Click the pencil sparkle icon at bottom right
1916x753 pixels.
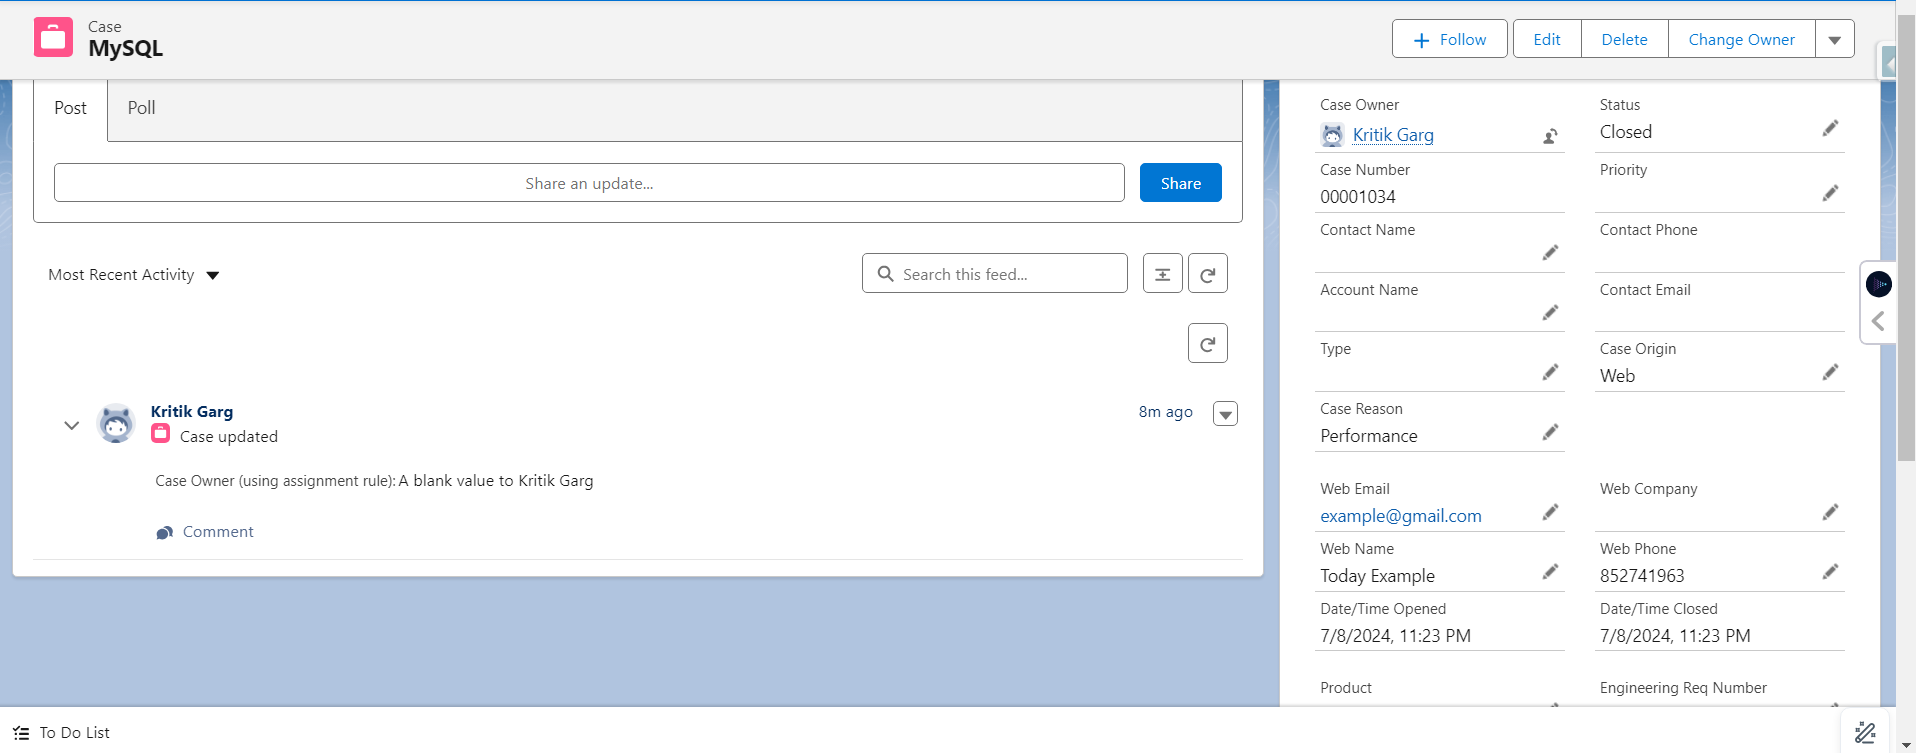click(x=1865, y=733)
